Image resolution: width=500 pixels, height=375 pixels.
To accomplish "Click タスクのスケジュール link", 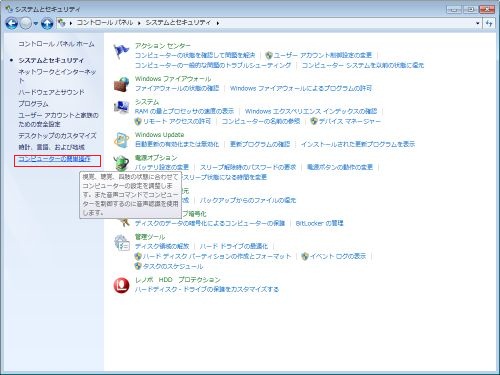I will (173, 266).
